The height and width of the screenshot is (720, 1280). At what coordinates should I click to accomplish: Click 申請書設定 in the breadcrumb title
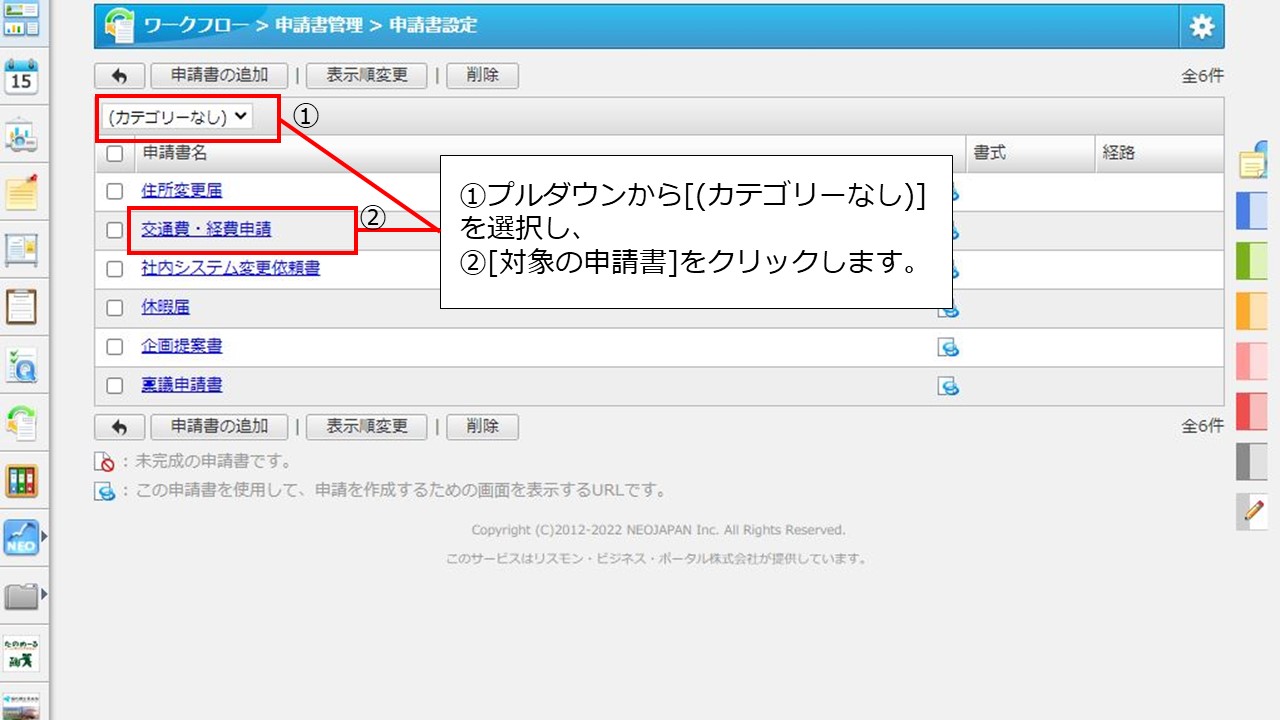pos(433,26)
